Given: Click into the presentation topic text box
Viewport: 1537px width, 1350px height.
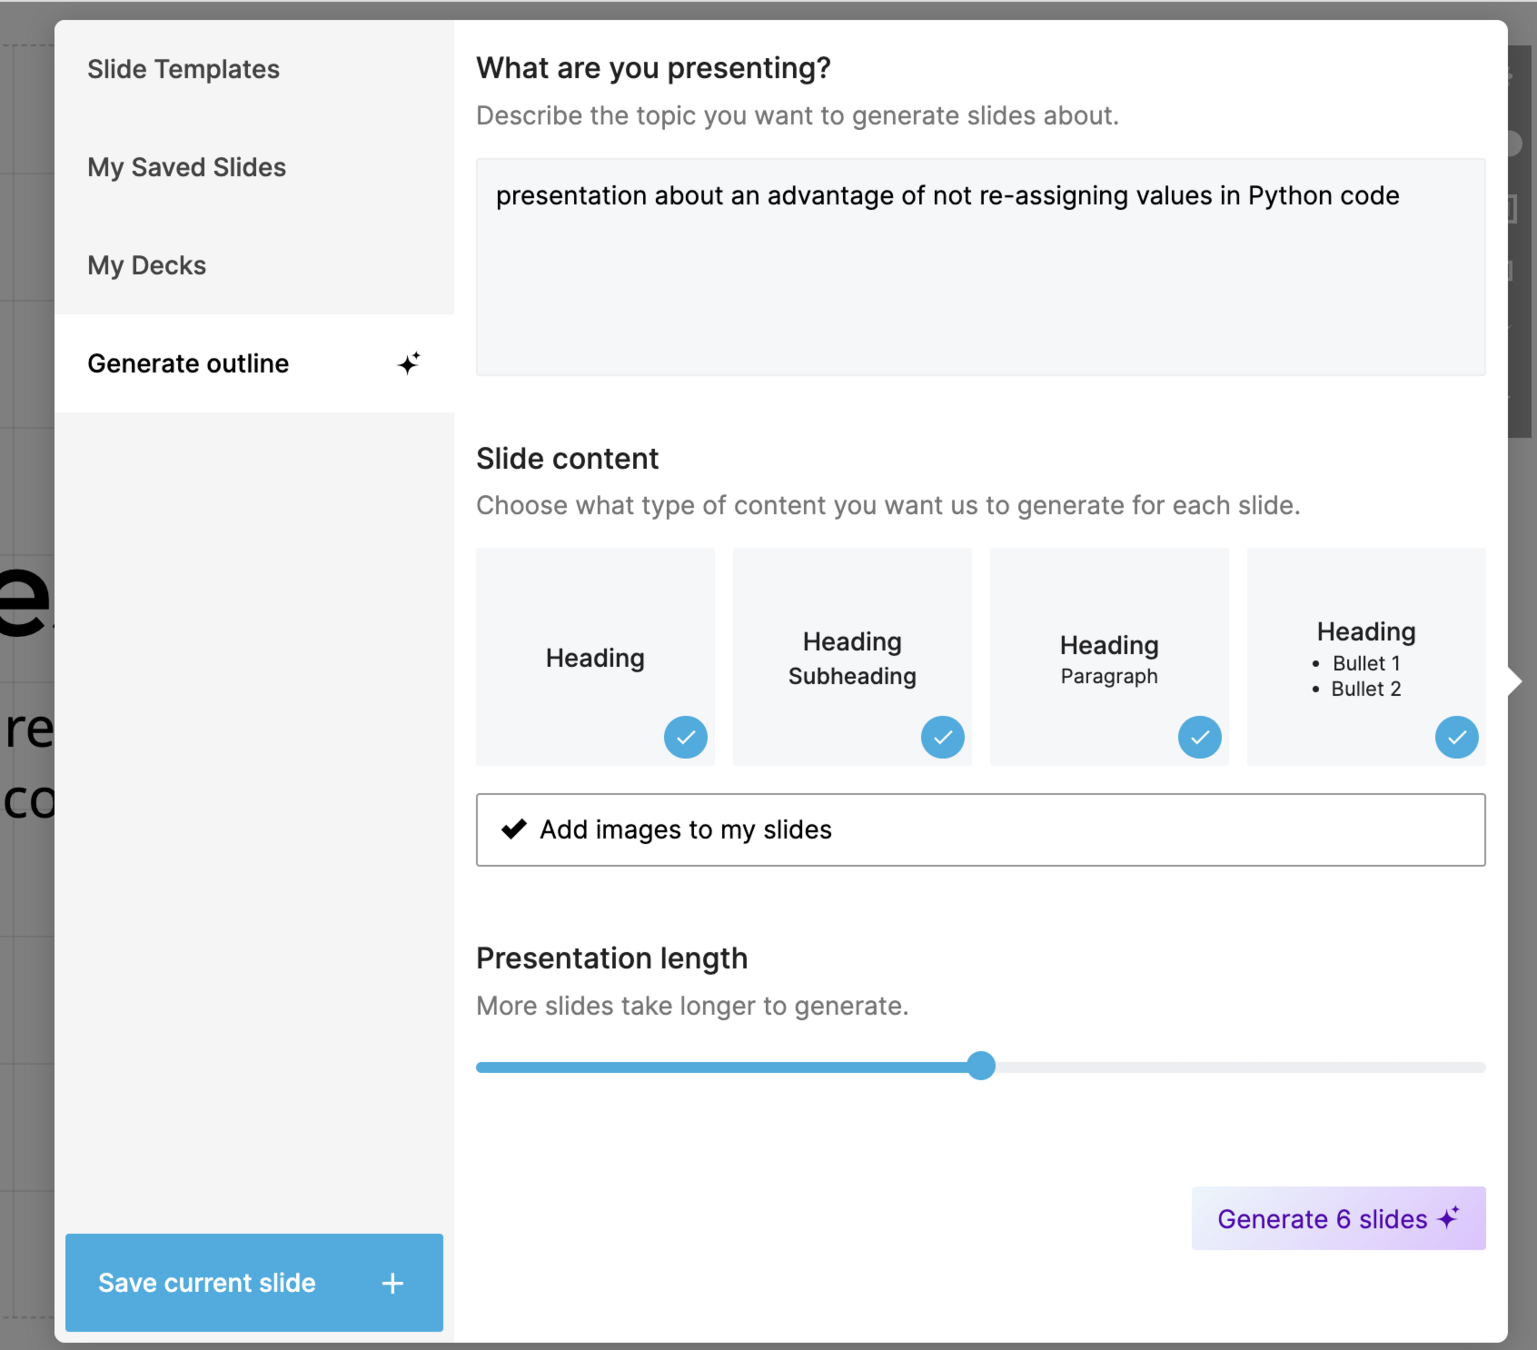Looking at the screenshot, I should click(x=980, y=267).
